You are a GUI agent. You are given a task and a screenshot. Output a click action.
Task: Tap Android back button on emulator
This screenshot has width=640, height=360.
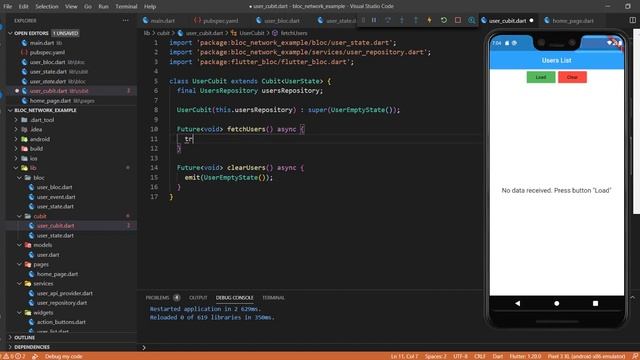click(517, 303)
